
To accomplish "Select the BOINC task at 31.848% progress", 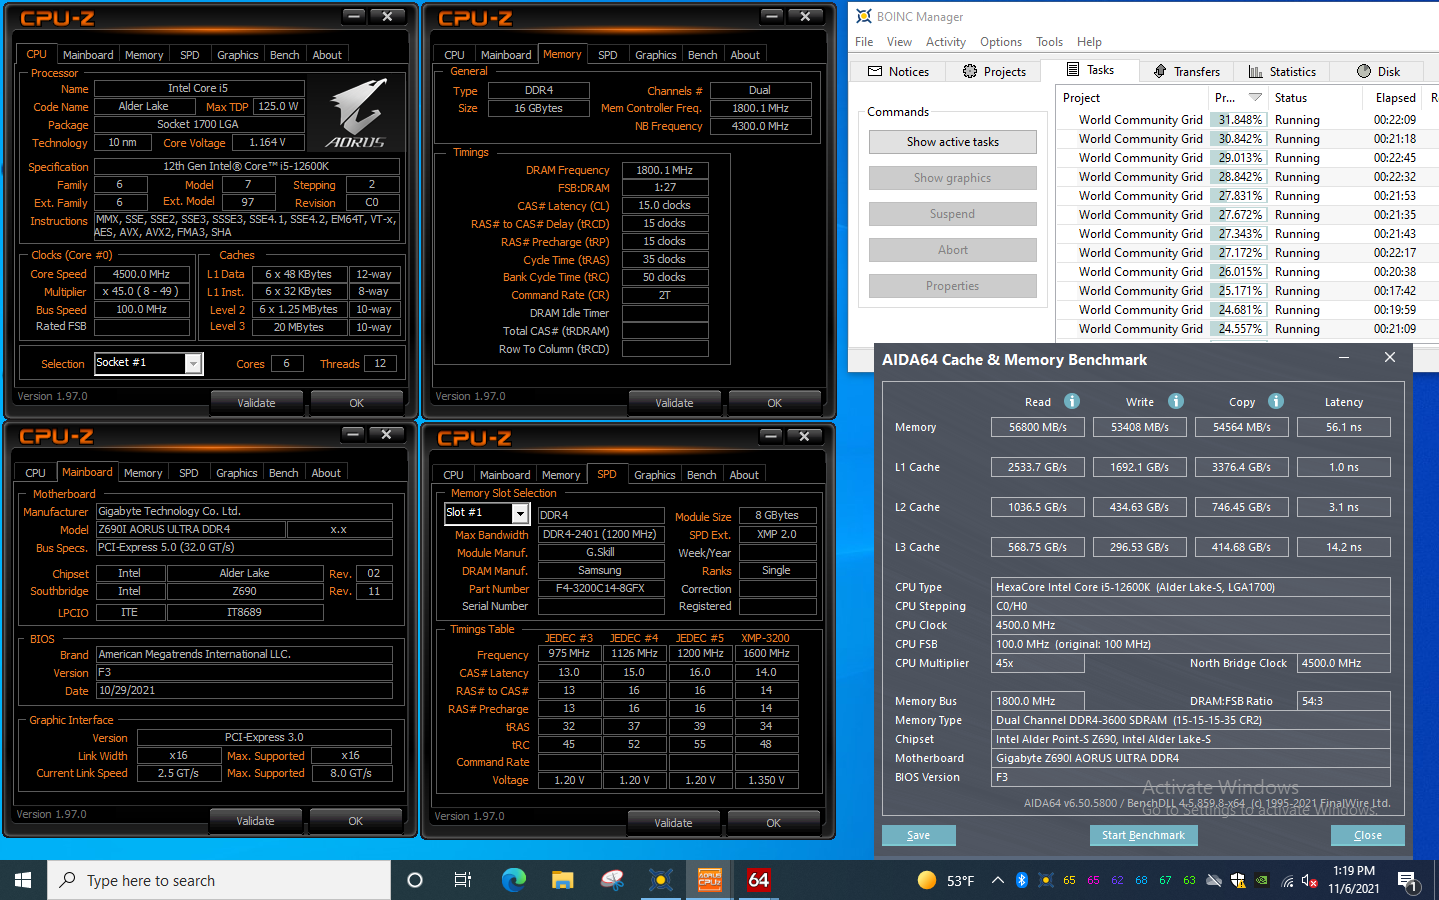I will point(1247,120).
